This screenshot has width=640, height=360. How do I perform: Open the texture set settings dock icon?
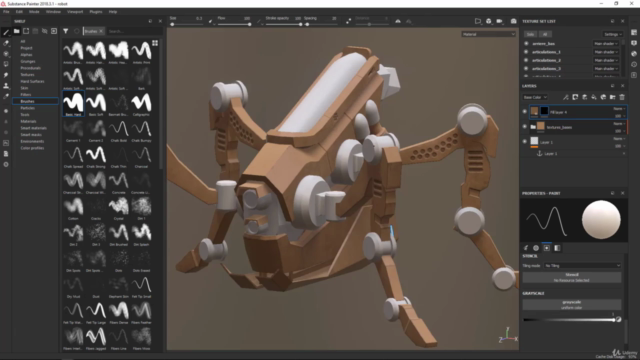click(x=634, y=32)
